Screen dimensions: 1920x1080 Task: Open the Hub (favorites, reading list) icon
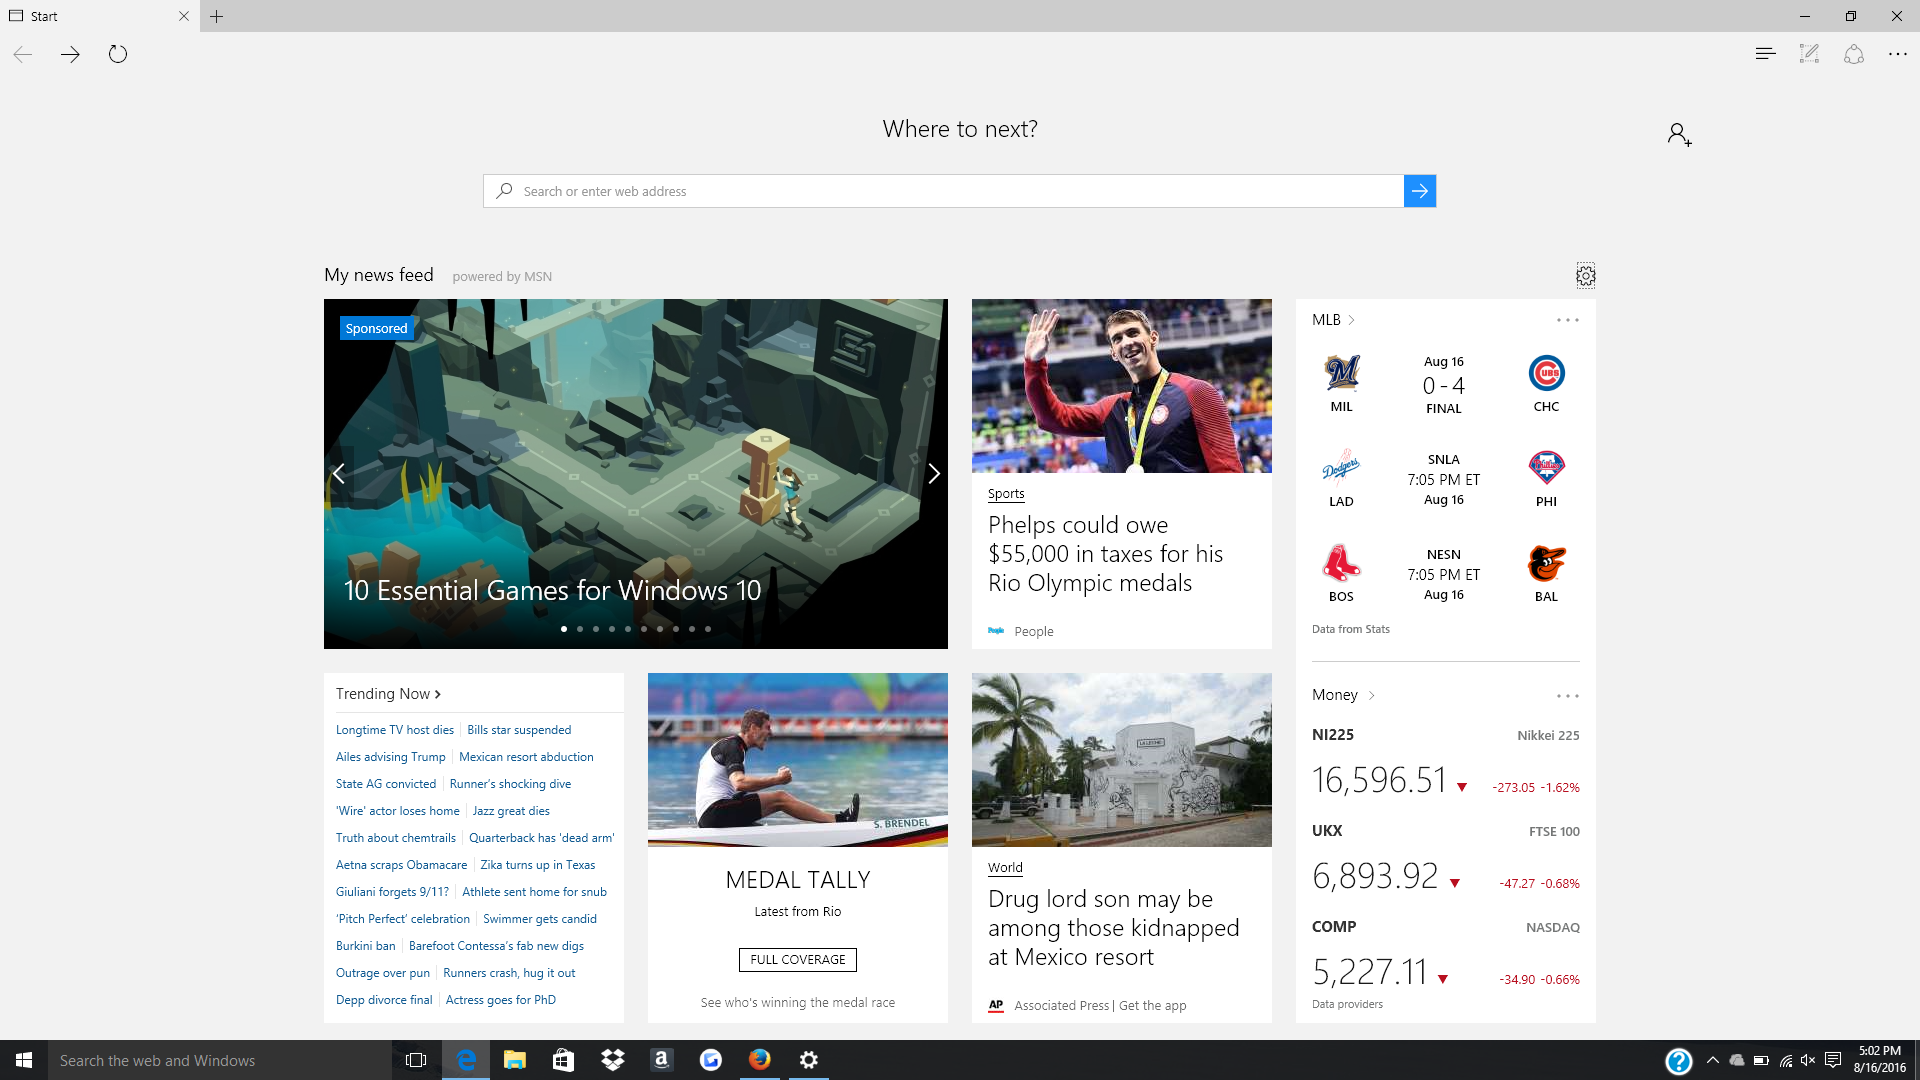pos(1765,54)
